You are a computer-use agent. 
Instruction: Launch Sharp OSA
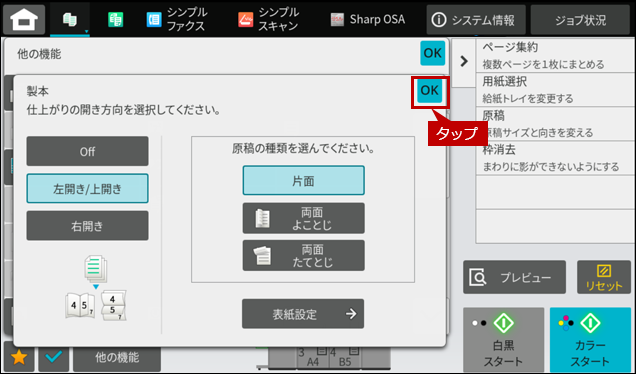click(367, 19)
